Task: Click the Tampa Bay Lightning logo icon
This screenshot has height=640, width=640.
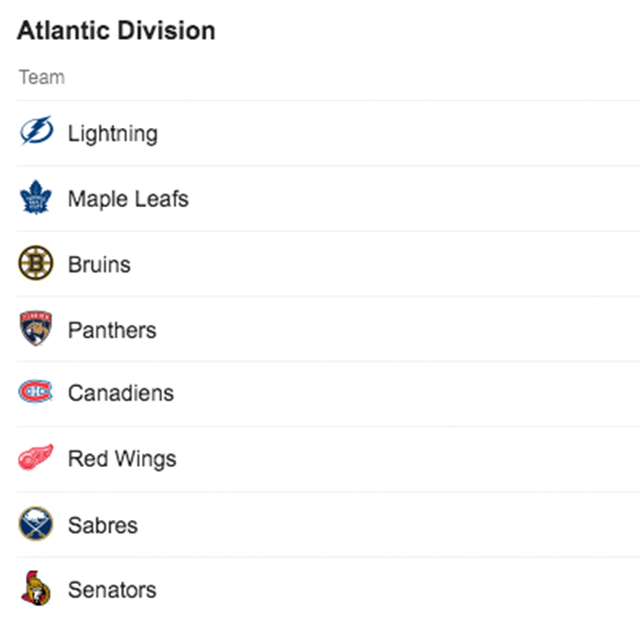Action: (x=35, y=133)
